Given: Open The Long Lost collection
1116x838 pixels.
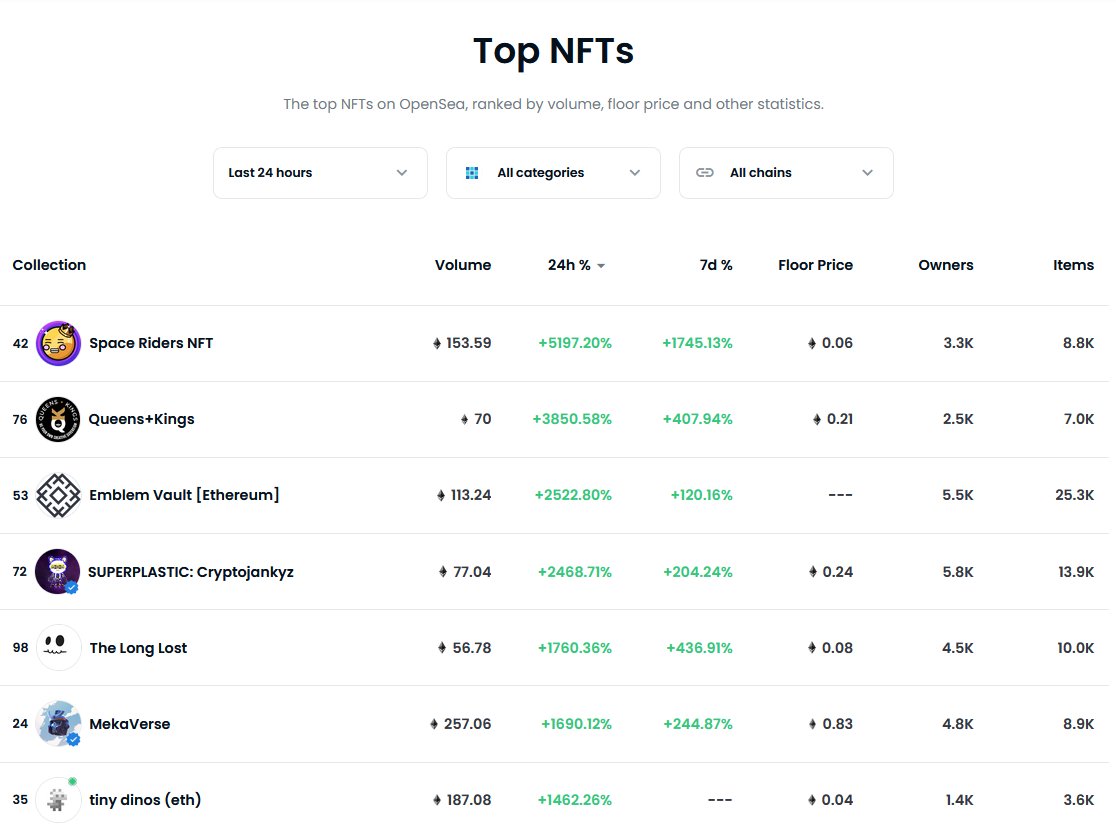Looking at the screenshot, I should pos(138,648).
